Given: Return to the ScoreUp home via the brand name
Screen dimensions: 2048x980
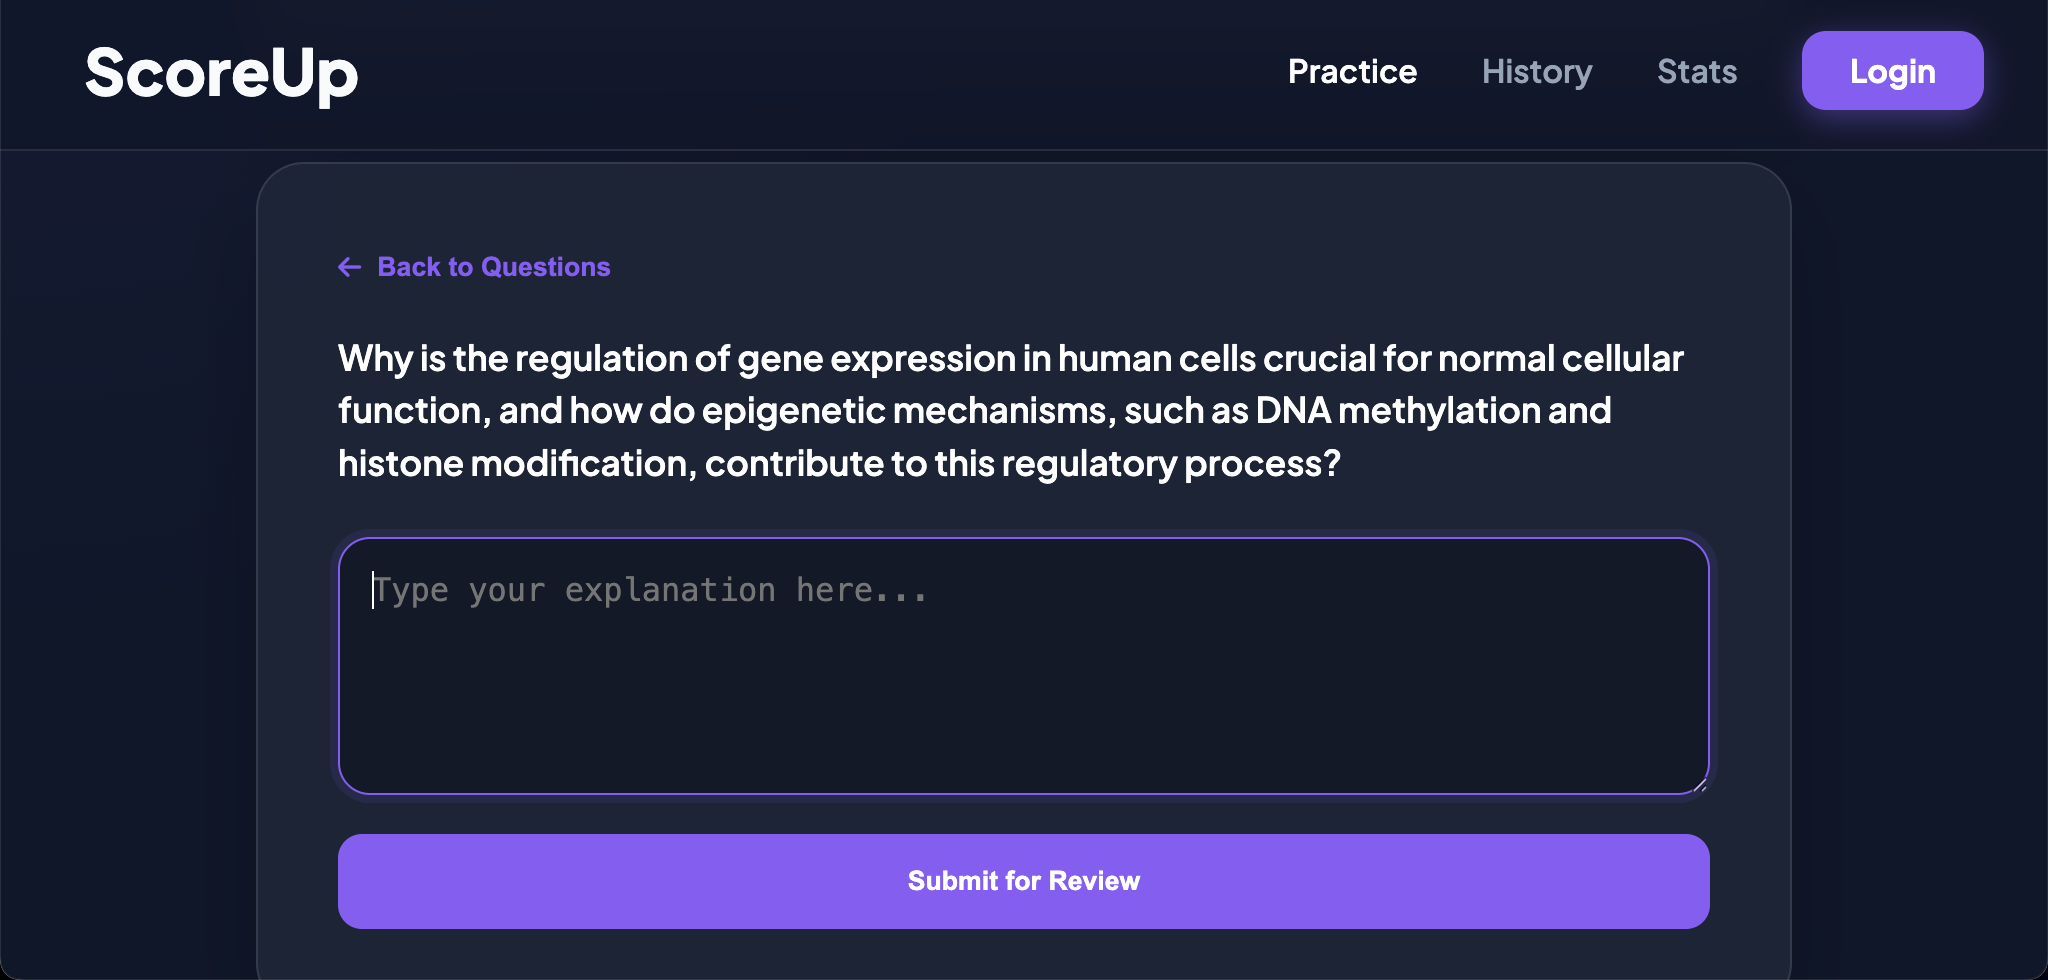Looking at the screenshot, I should click(x=221, y=74).
